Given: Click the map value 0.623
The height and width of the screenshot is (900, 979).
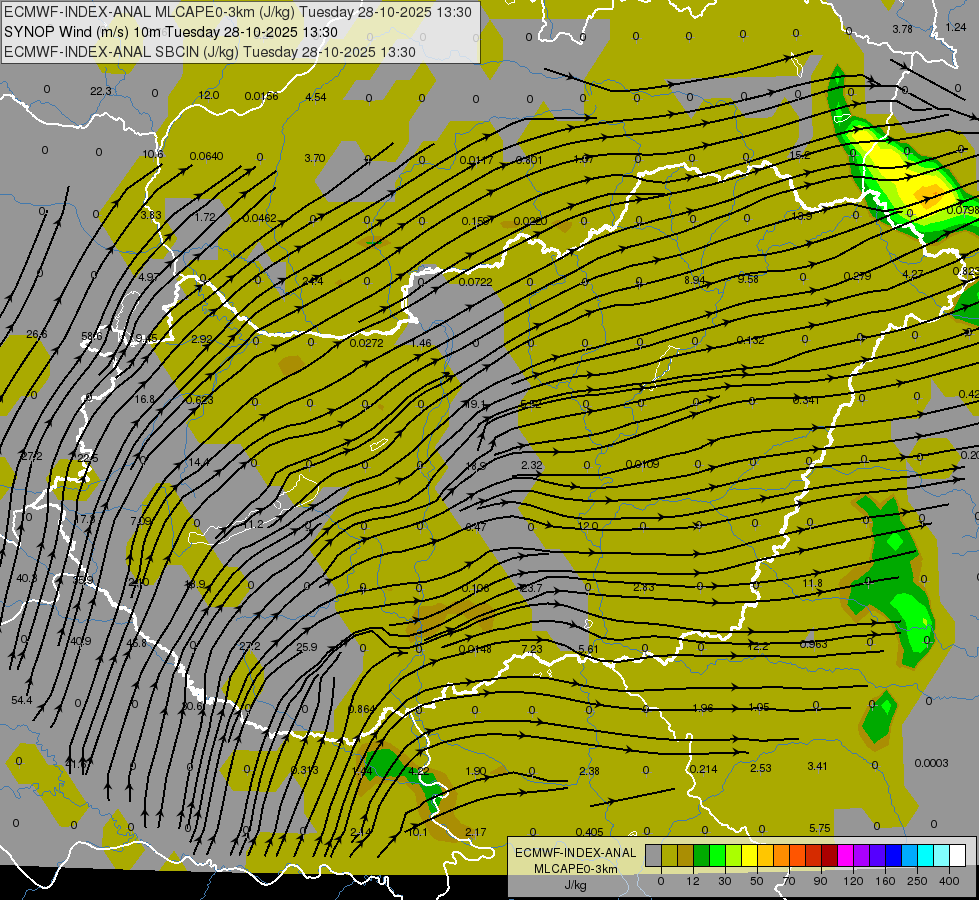Looking at the screenshot, I should (200, 400).
